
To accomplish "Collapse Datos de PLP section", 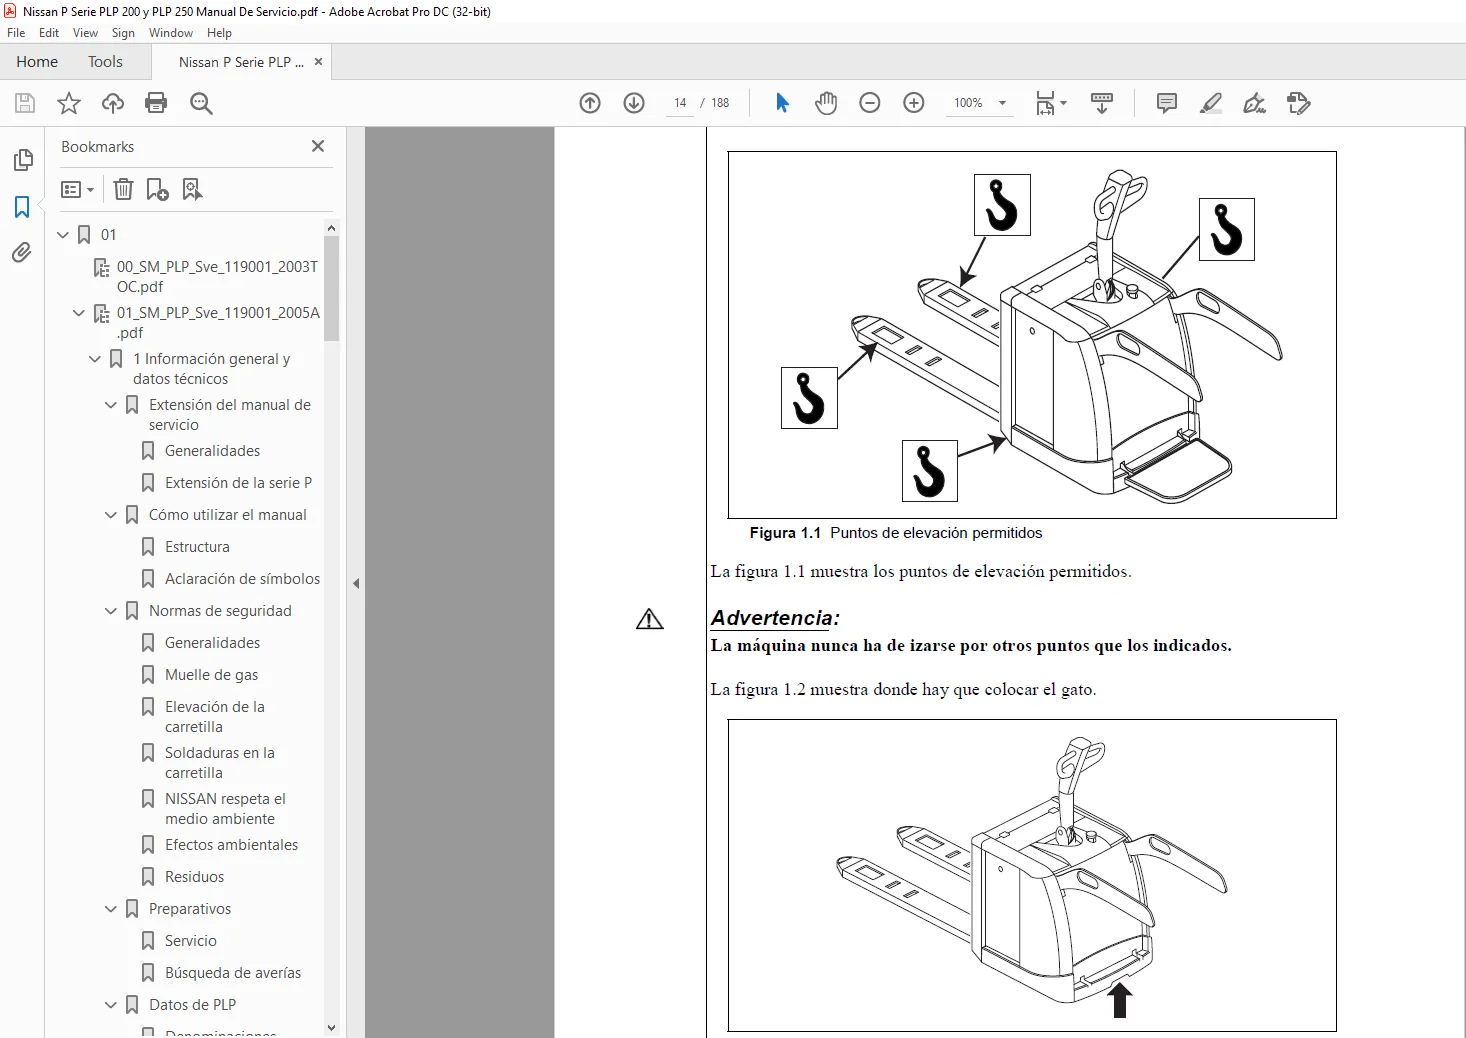I will (x=111, y=1005).
